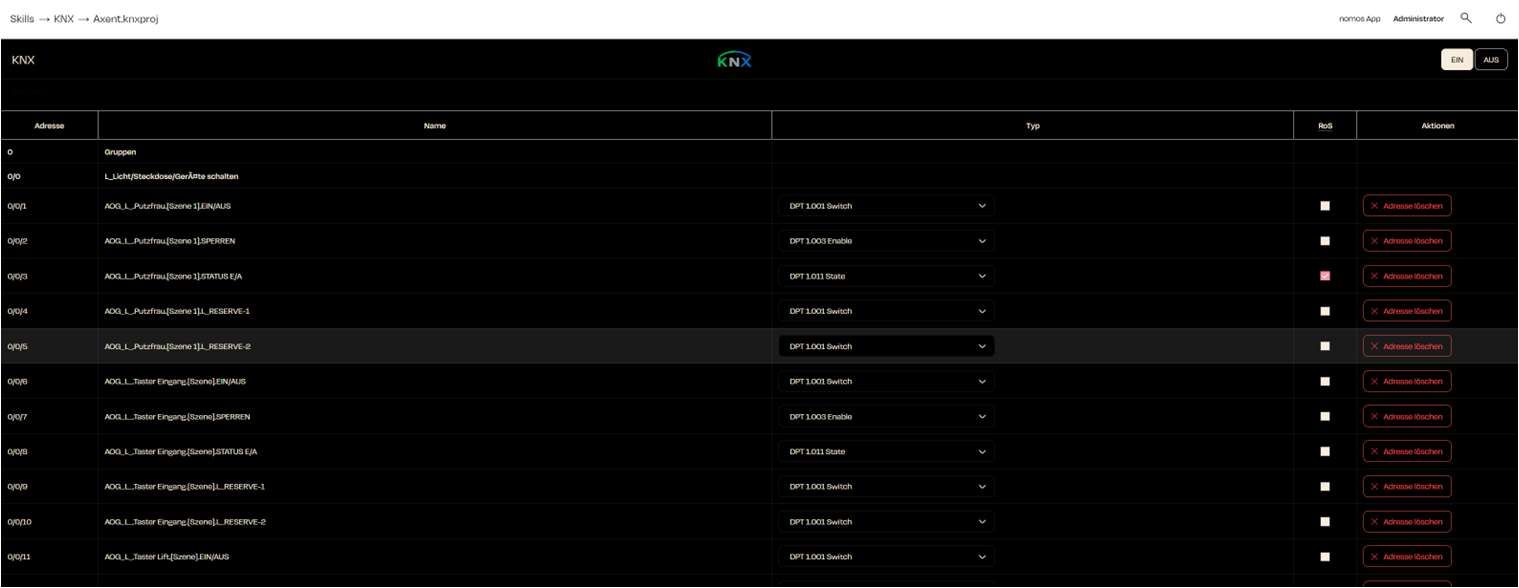Viewport: 1519px width, 588px height.
Task: Open DPT 1.011 State dropdown for 0/0/8
Action: (886, 451)
